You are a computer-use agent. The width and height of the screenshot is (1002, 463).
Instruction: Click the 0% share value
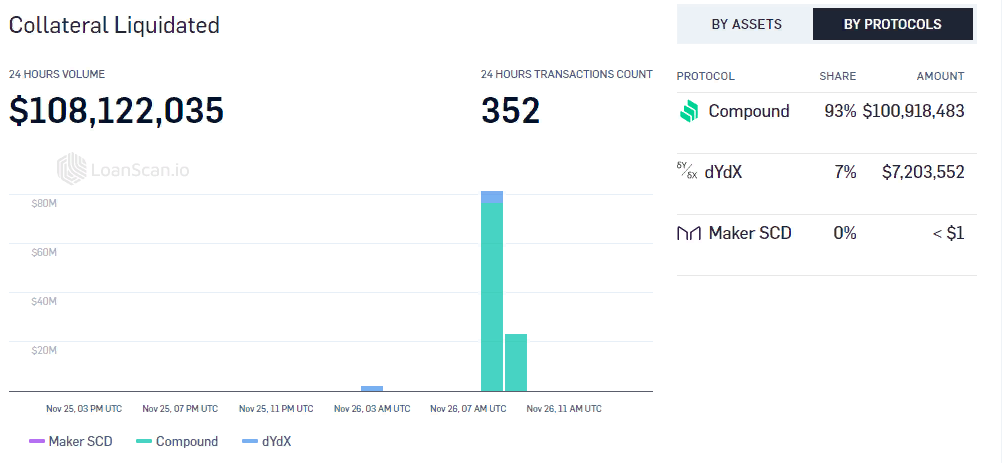[x=845, y=233]
